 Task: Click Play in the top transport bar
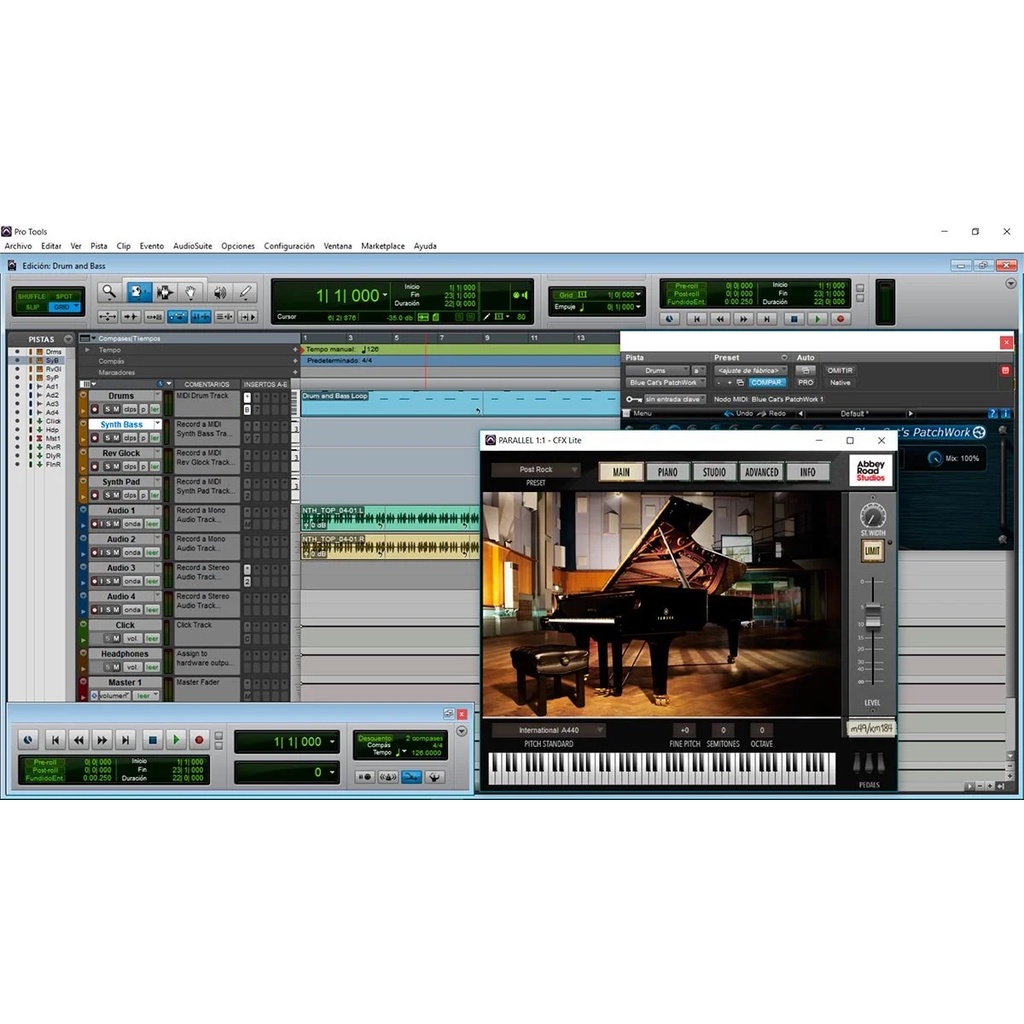(817, 319)
